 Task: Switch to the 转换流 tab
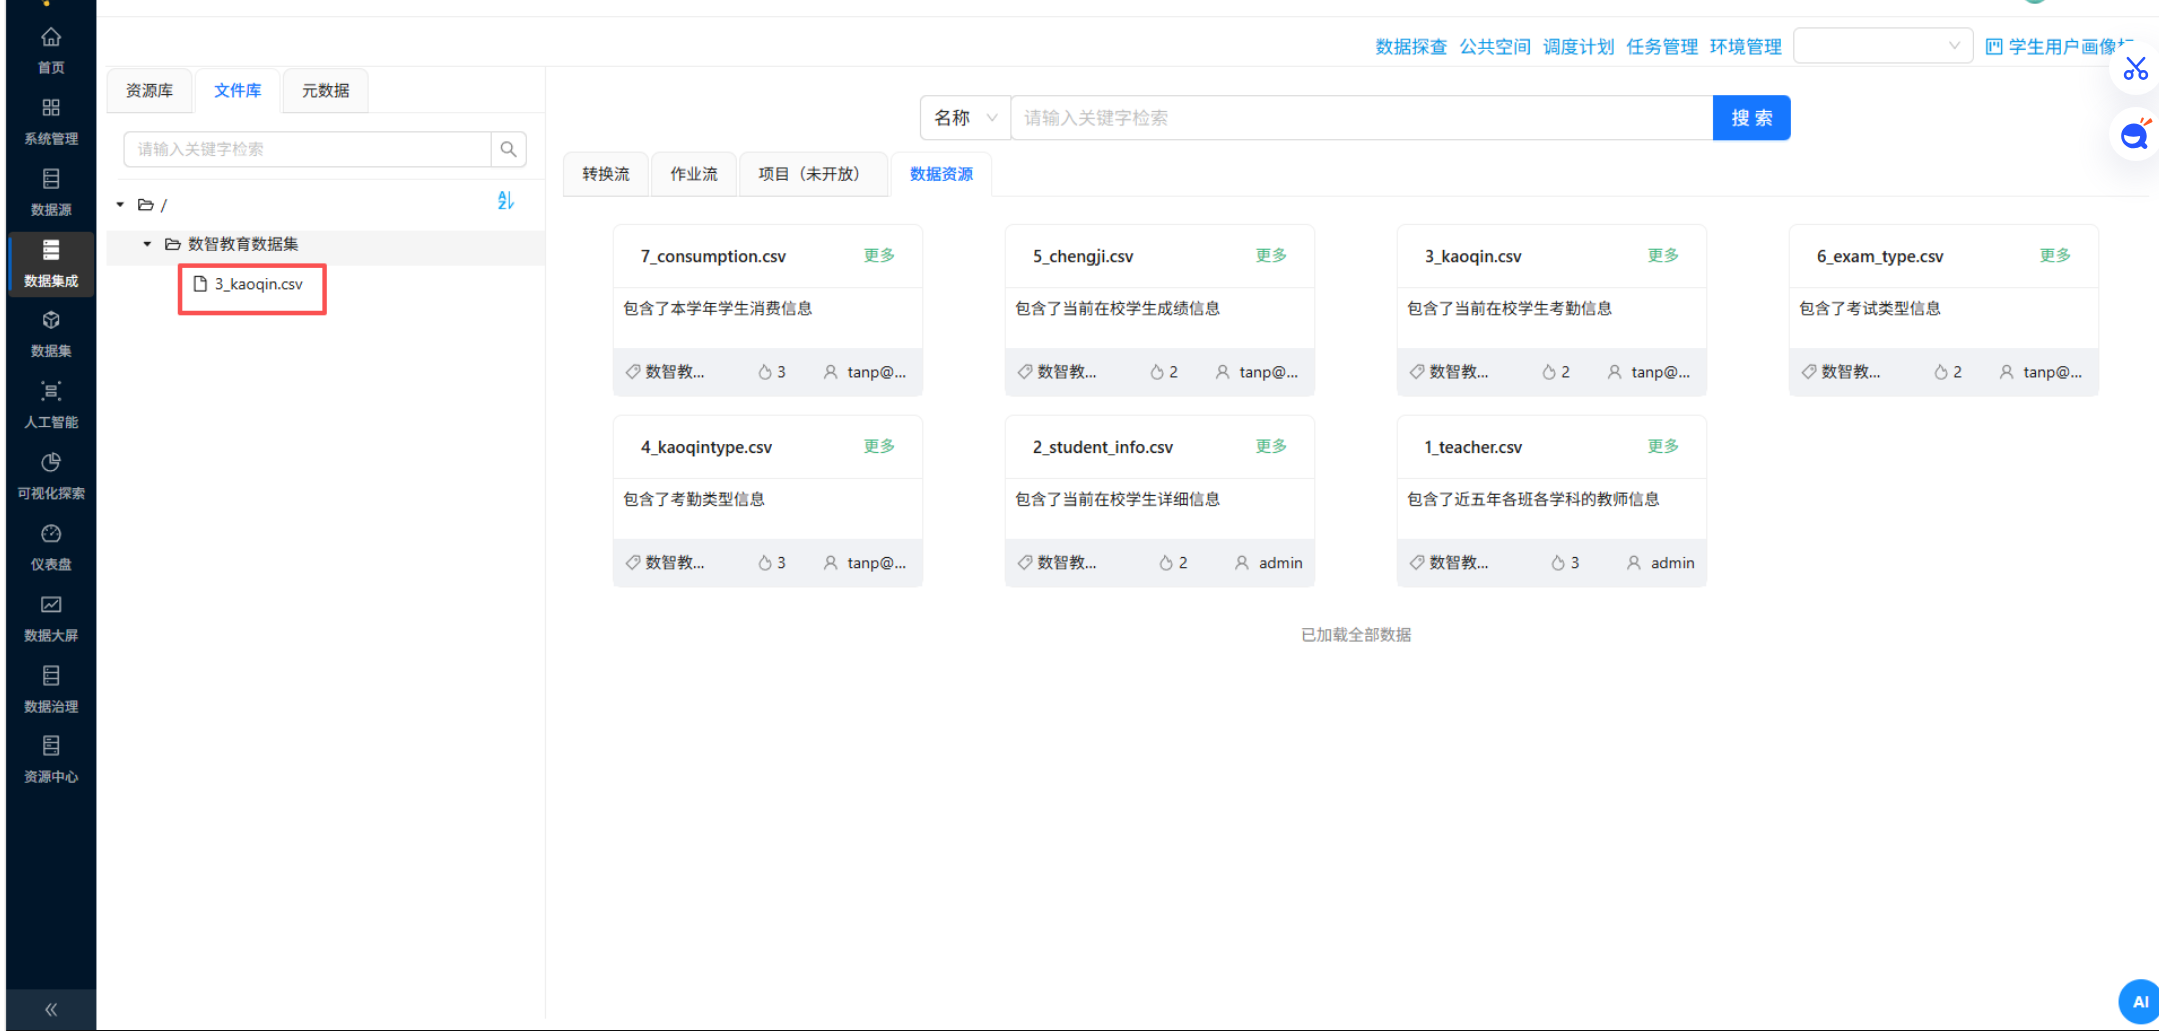pos(606,174)
